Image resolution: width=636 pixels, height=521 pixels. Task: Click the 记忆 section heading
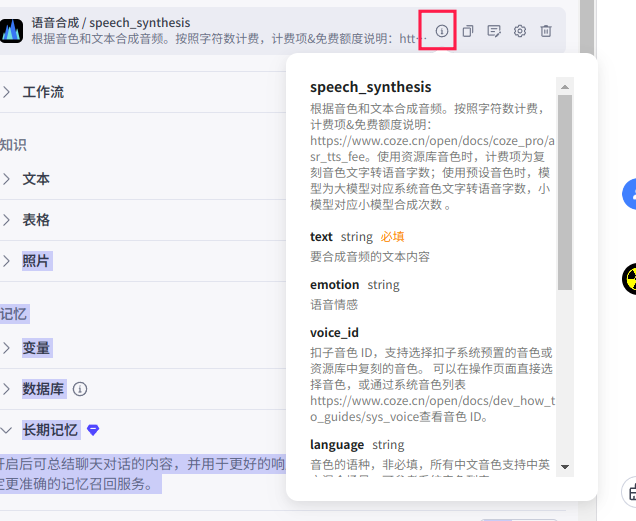coord(14,314)
